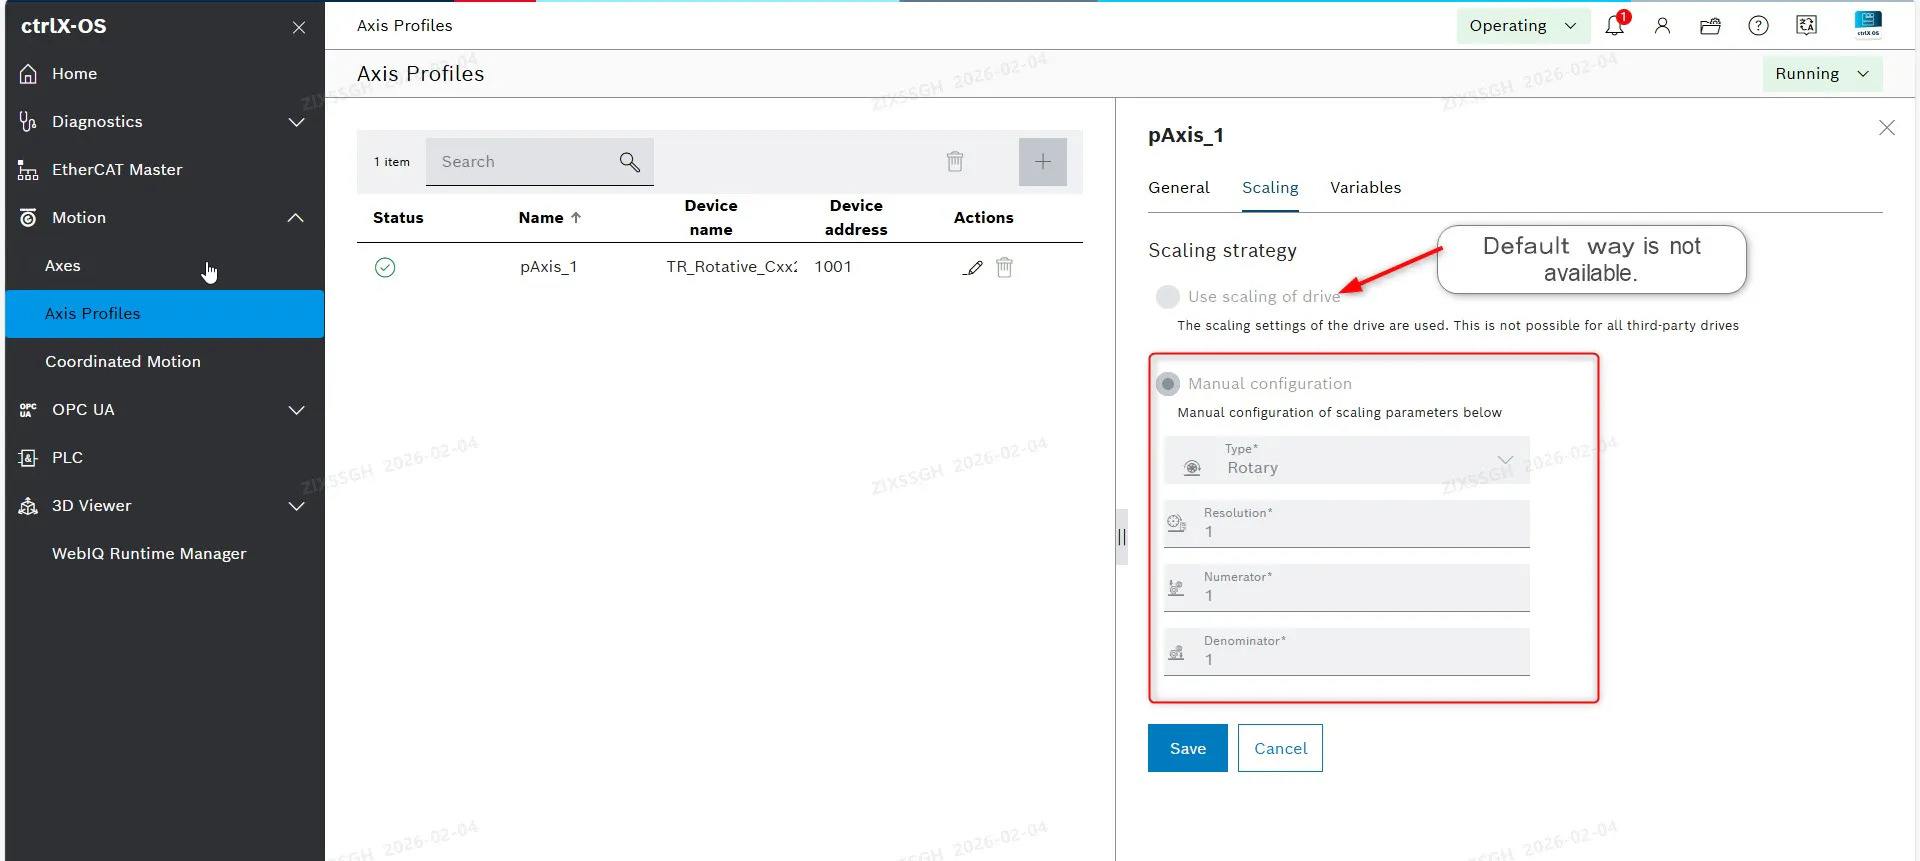Collapse the Motion menu chevron
This screenshot has width=1920, height=861.
coord(296,218)
